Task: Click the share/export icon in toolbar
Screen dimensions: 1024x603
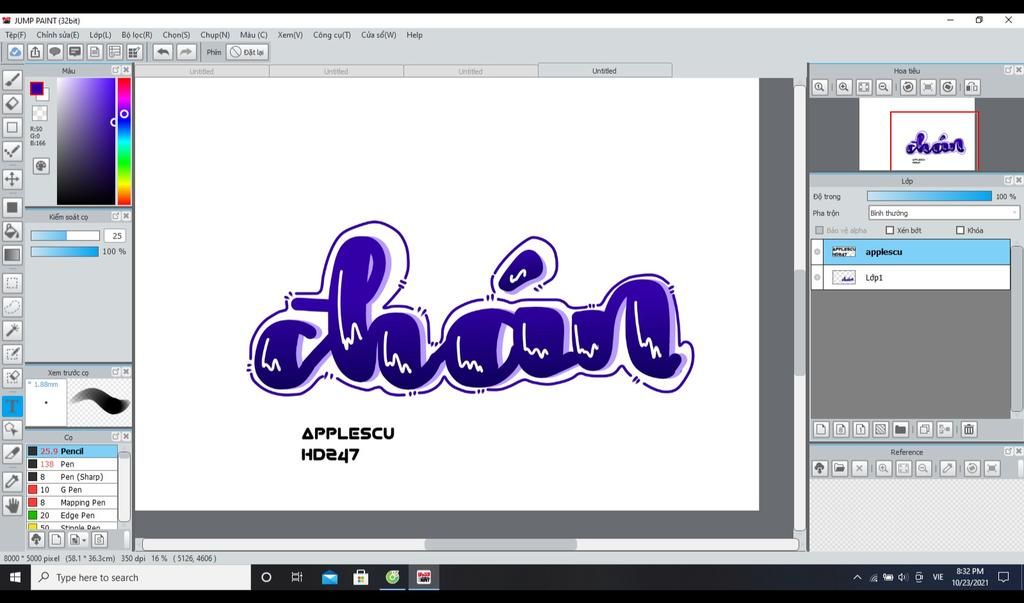Action: coord(35,52)
